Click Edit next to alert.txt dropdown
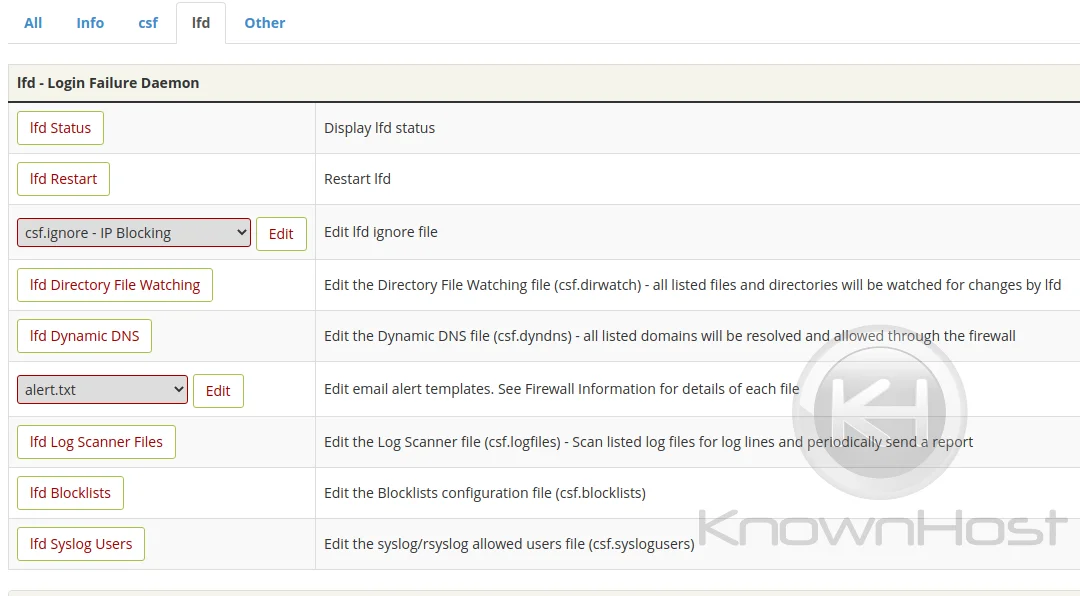This screenshot has height=596, width=1080. (218, 391)
